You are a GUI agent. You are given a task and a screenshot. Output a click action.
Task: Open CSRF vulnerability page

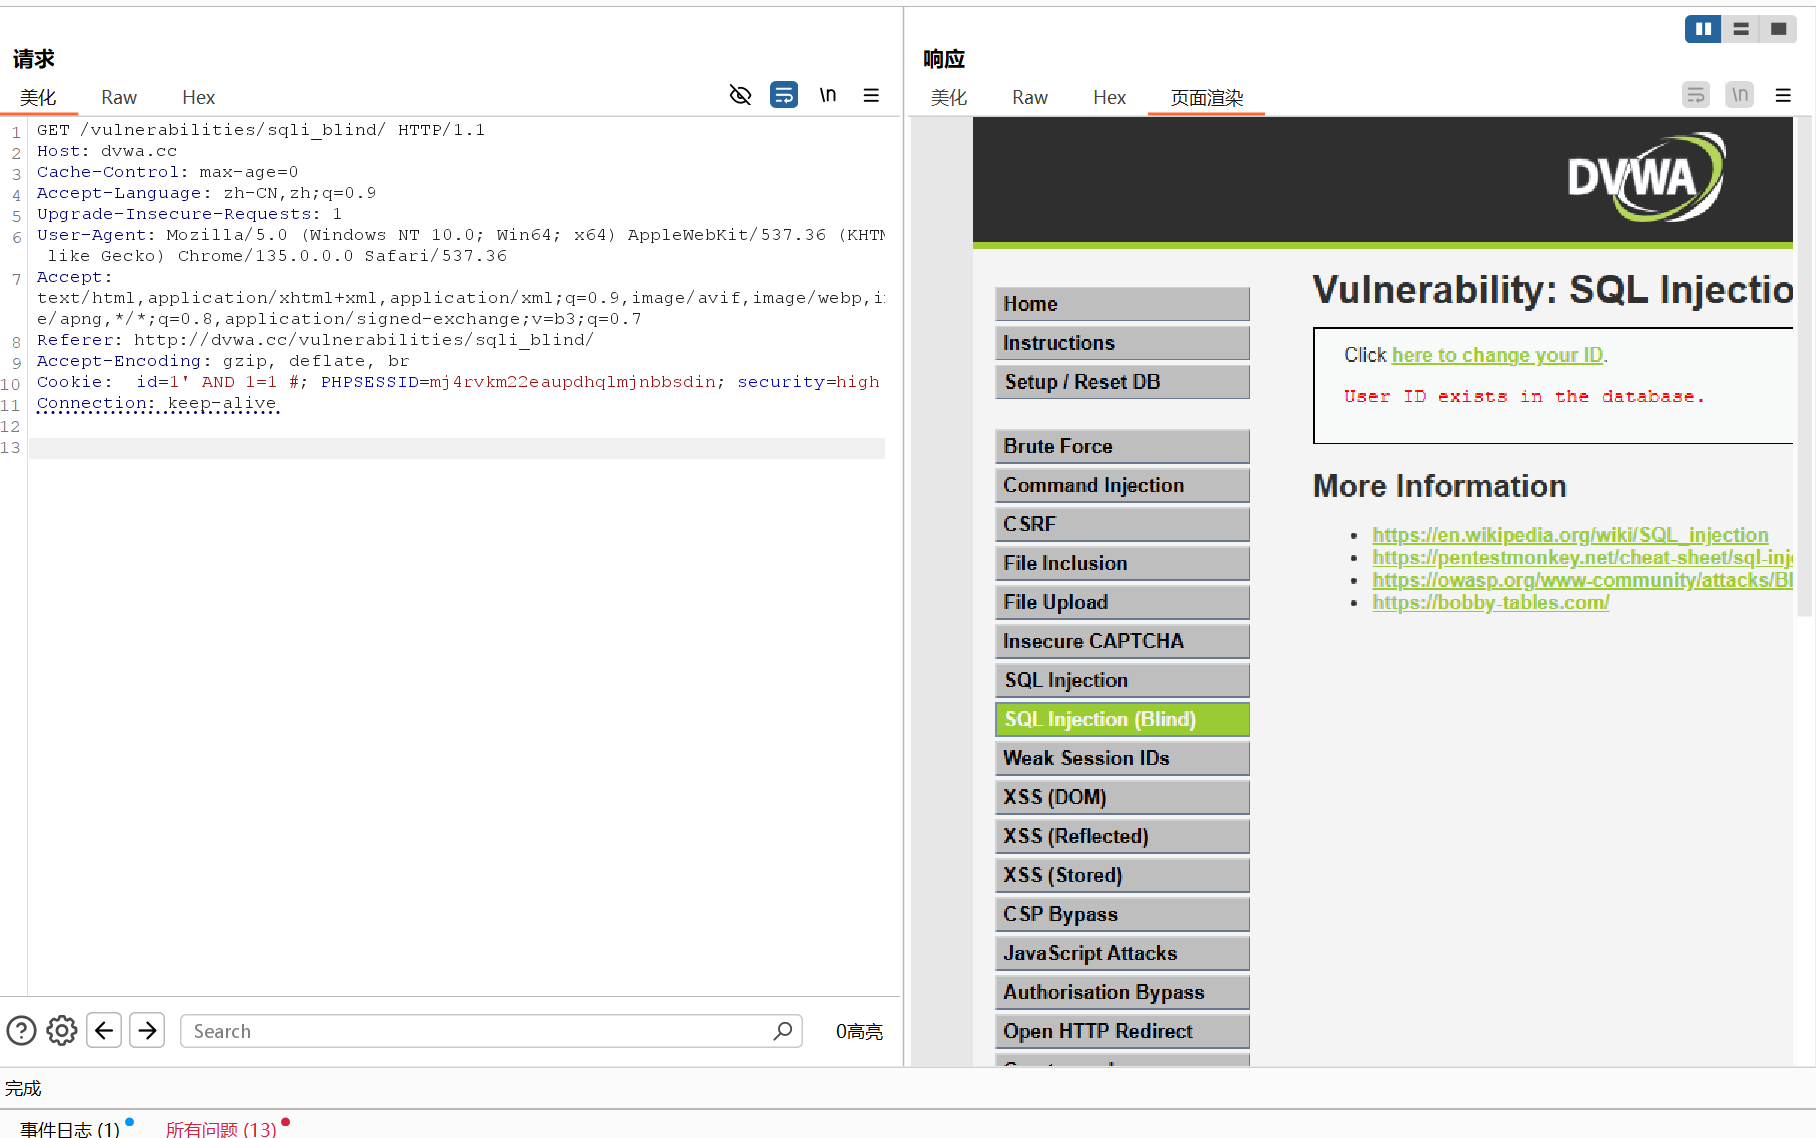click(x=1122, y=524)
